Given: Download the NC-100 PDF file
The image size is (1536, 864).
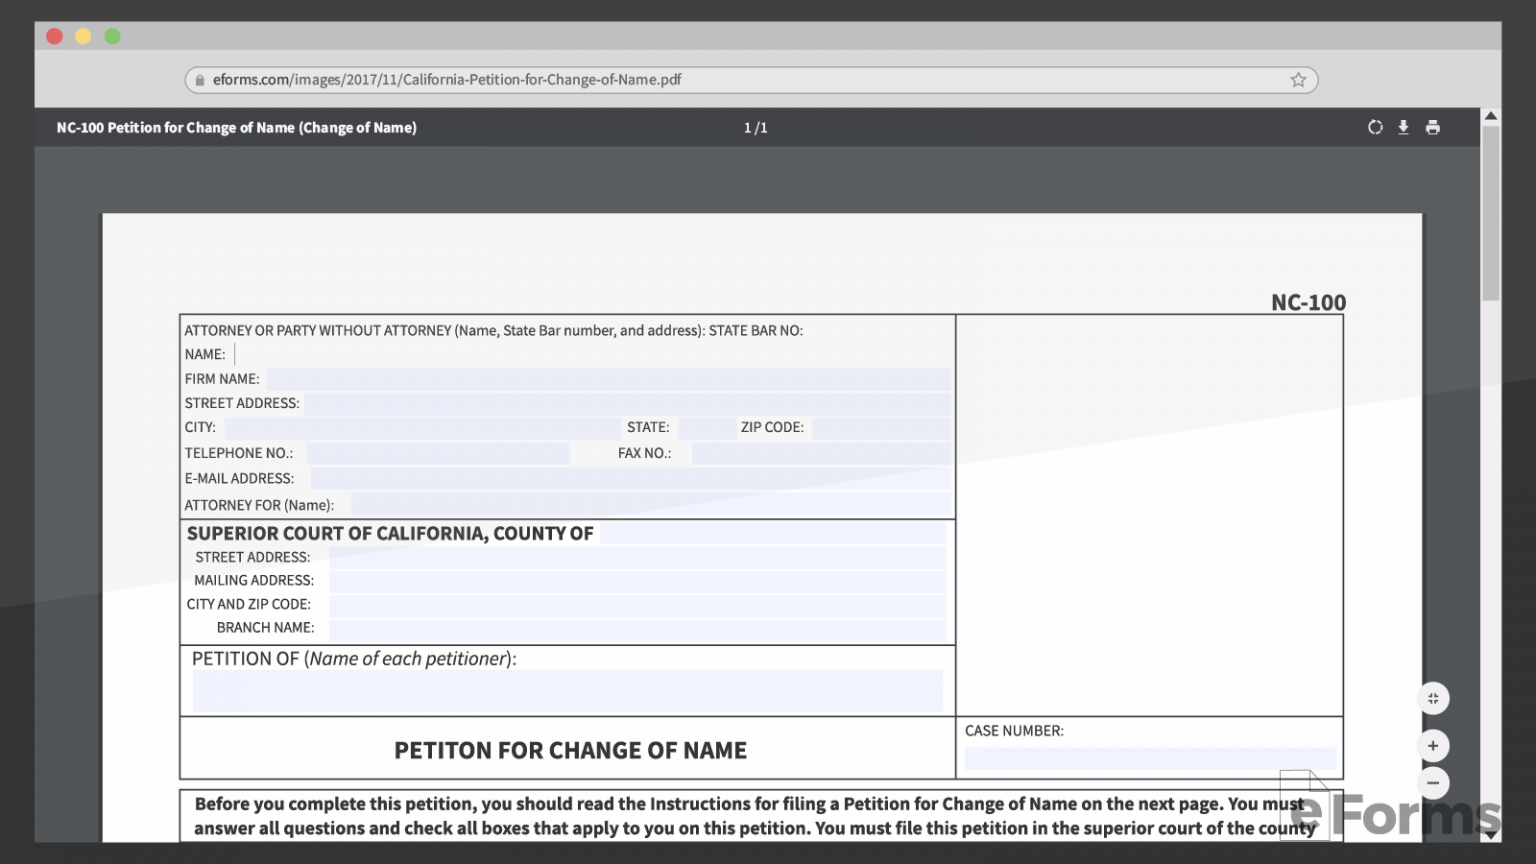Looking at the screenshot, I should click(x=1403, y=127).
